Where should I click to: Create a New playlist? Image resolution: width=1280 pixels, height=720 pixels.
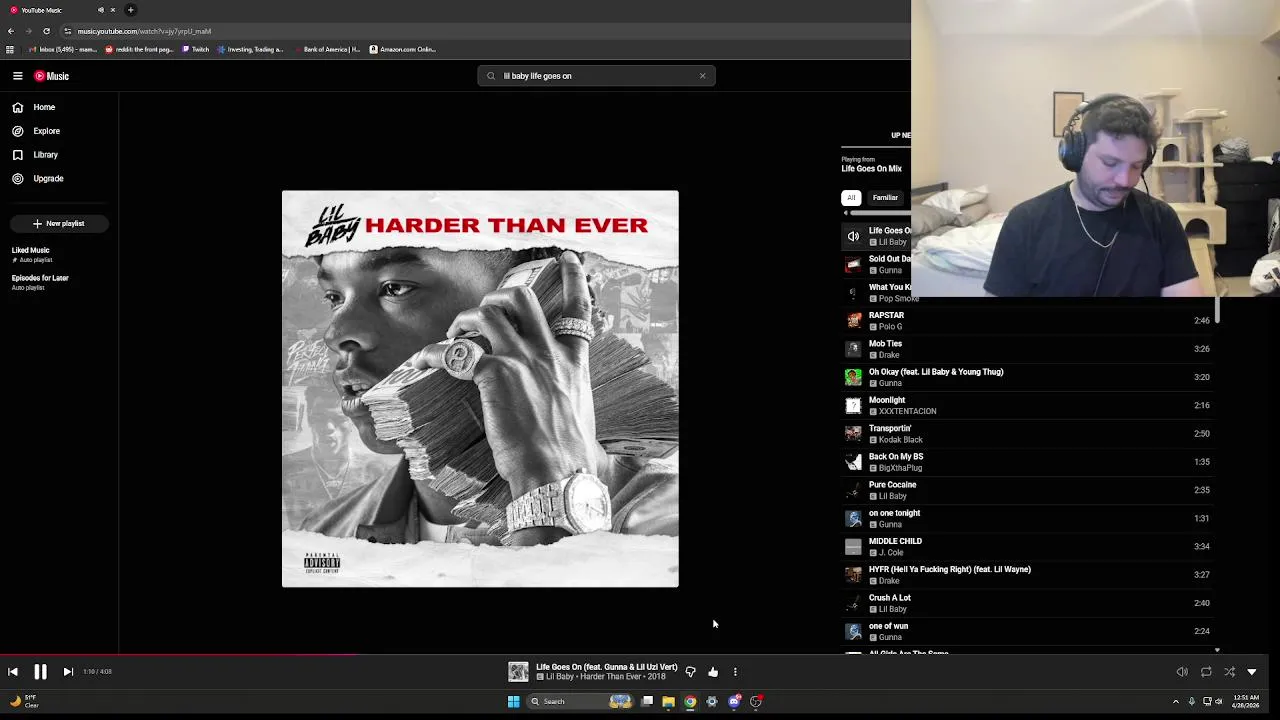(x=59, y=223)
